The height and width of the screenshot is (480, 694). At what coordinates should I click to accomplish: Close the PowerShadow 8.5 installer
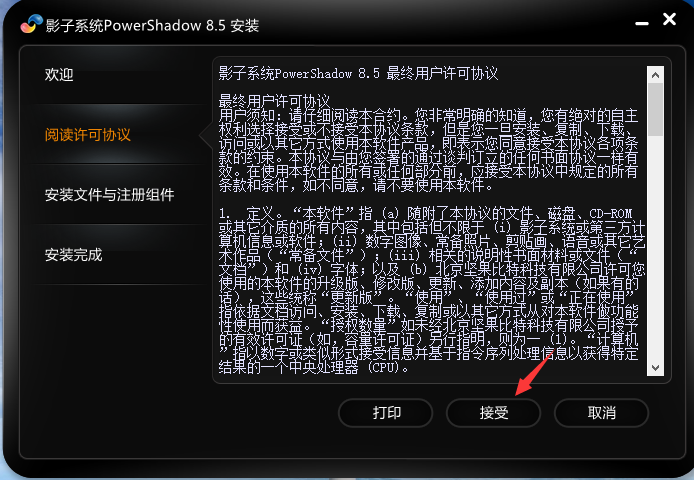click(x=669, y=19)
